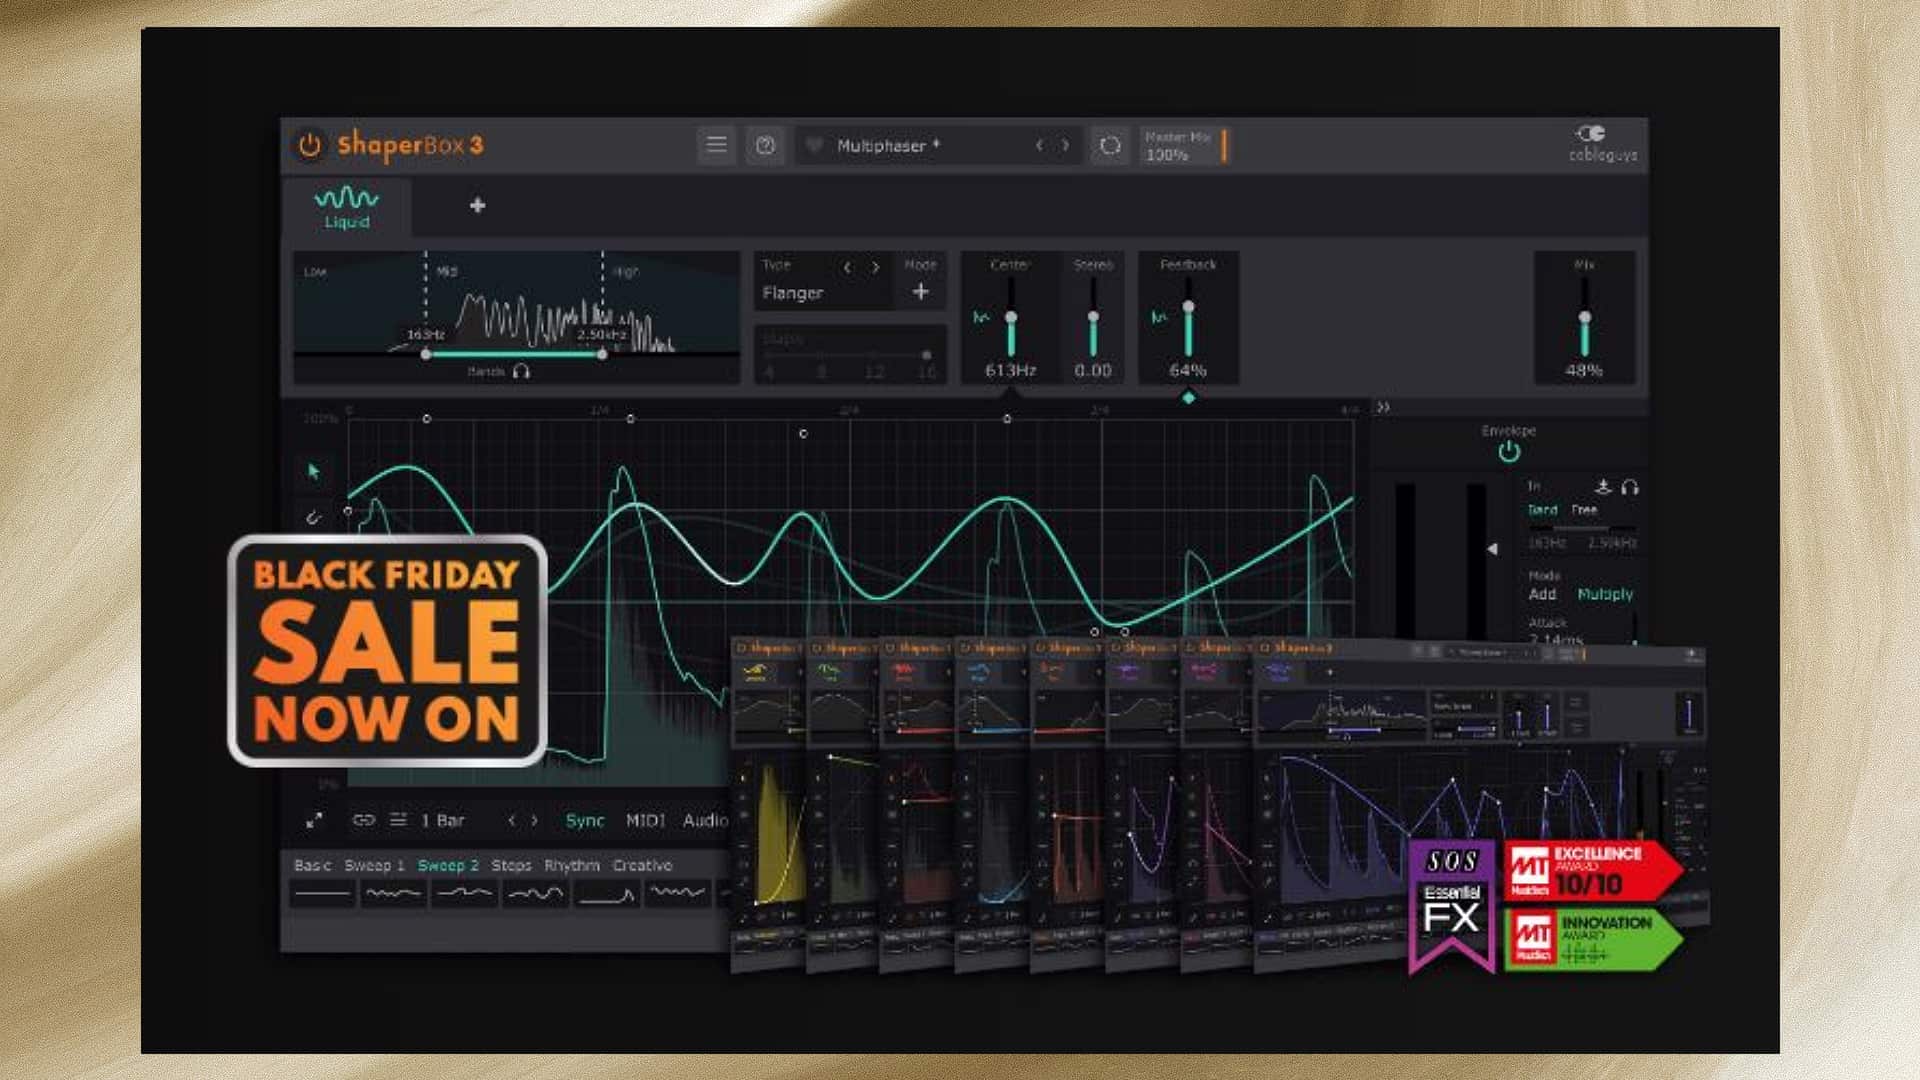The width and height of the screenshot is (1920, 1080).
Task: Collapse the envelope panel double-chevron
Action: (x=1383, y=408)
